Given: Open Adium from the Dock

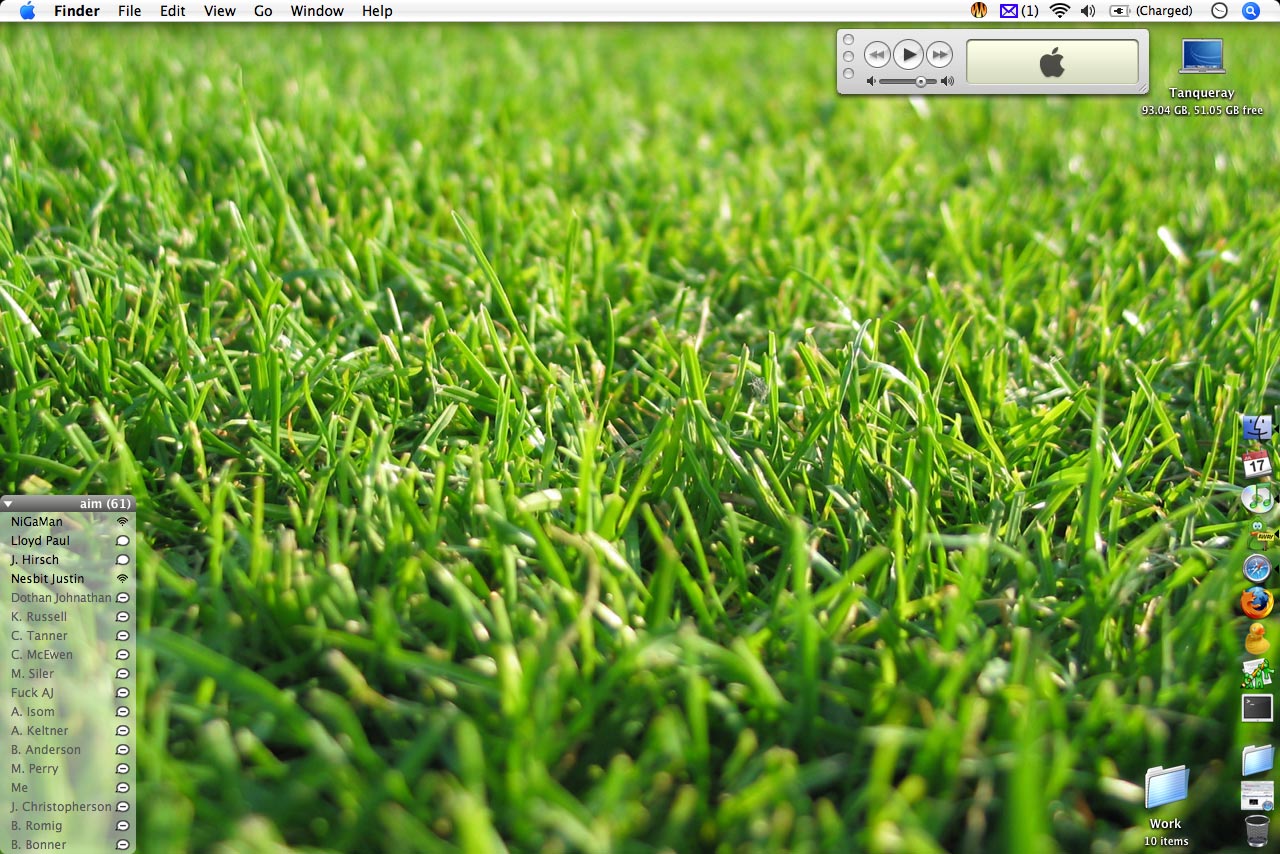Looking at the screenshot, I should coord(1257,533).
